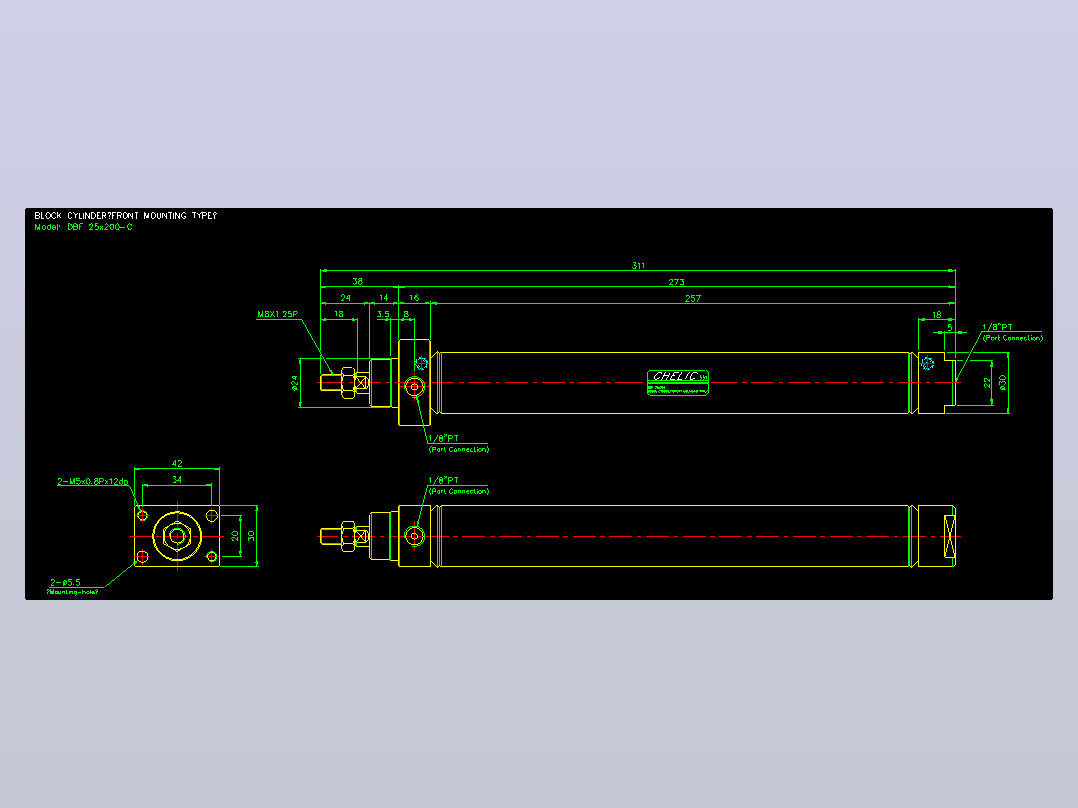This screenshot has width=1078, height=808.
Task: Click the 2-ø5.5 hole callout
Action: [x=65, y=582]
